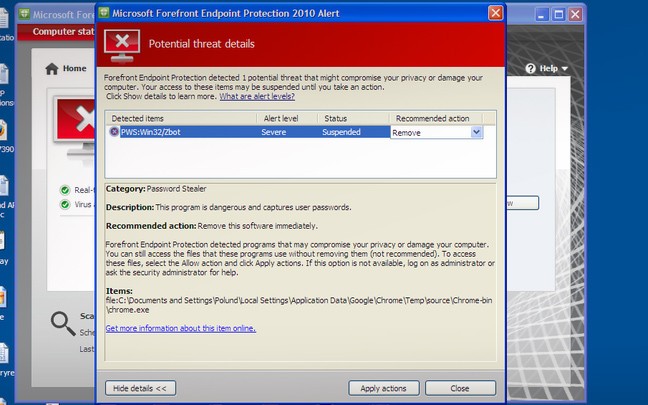Expand the Help menu arrow
The image size is (648, 405).
point(565,69)
